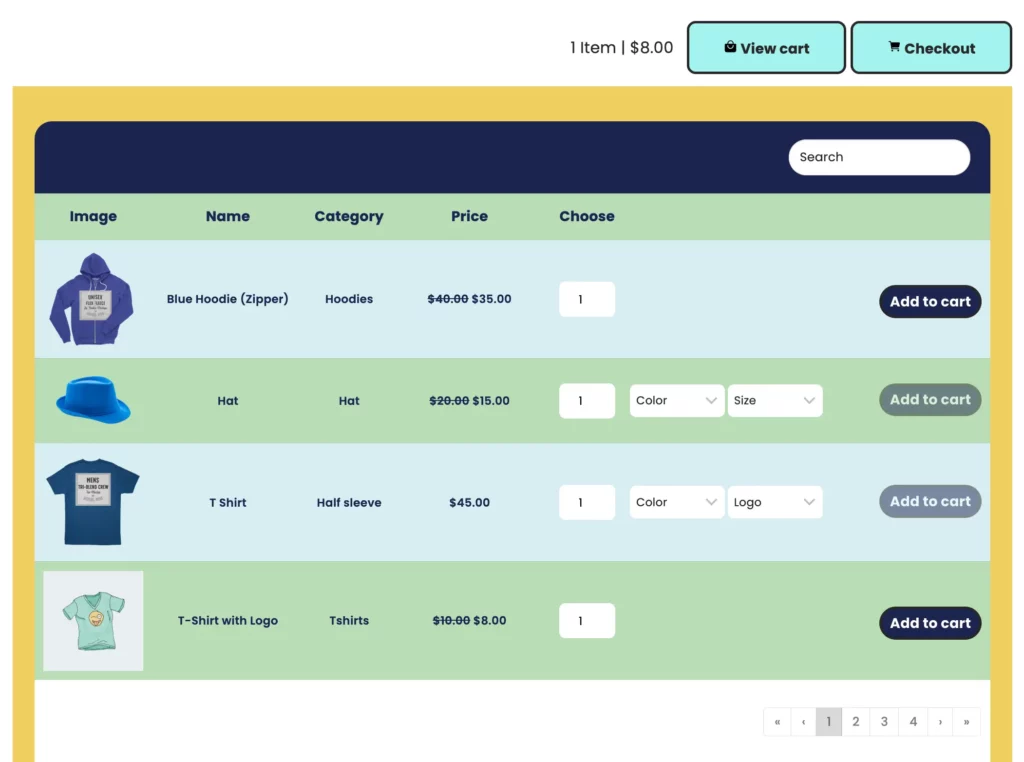Add Blue Hoodie (Zipper) to cart
Viewport: 1024px width, 762px height.
click(929, 301)
